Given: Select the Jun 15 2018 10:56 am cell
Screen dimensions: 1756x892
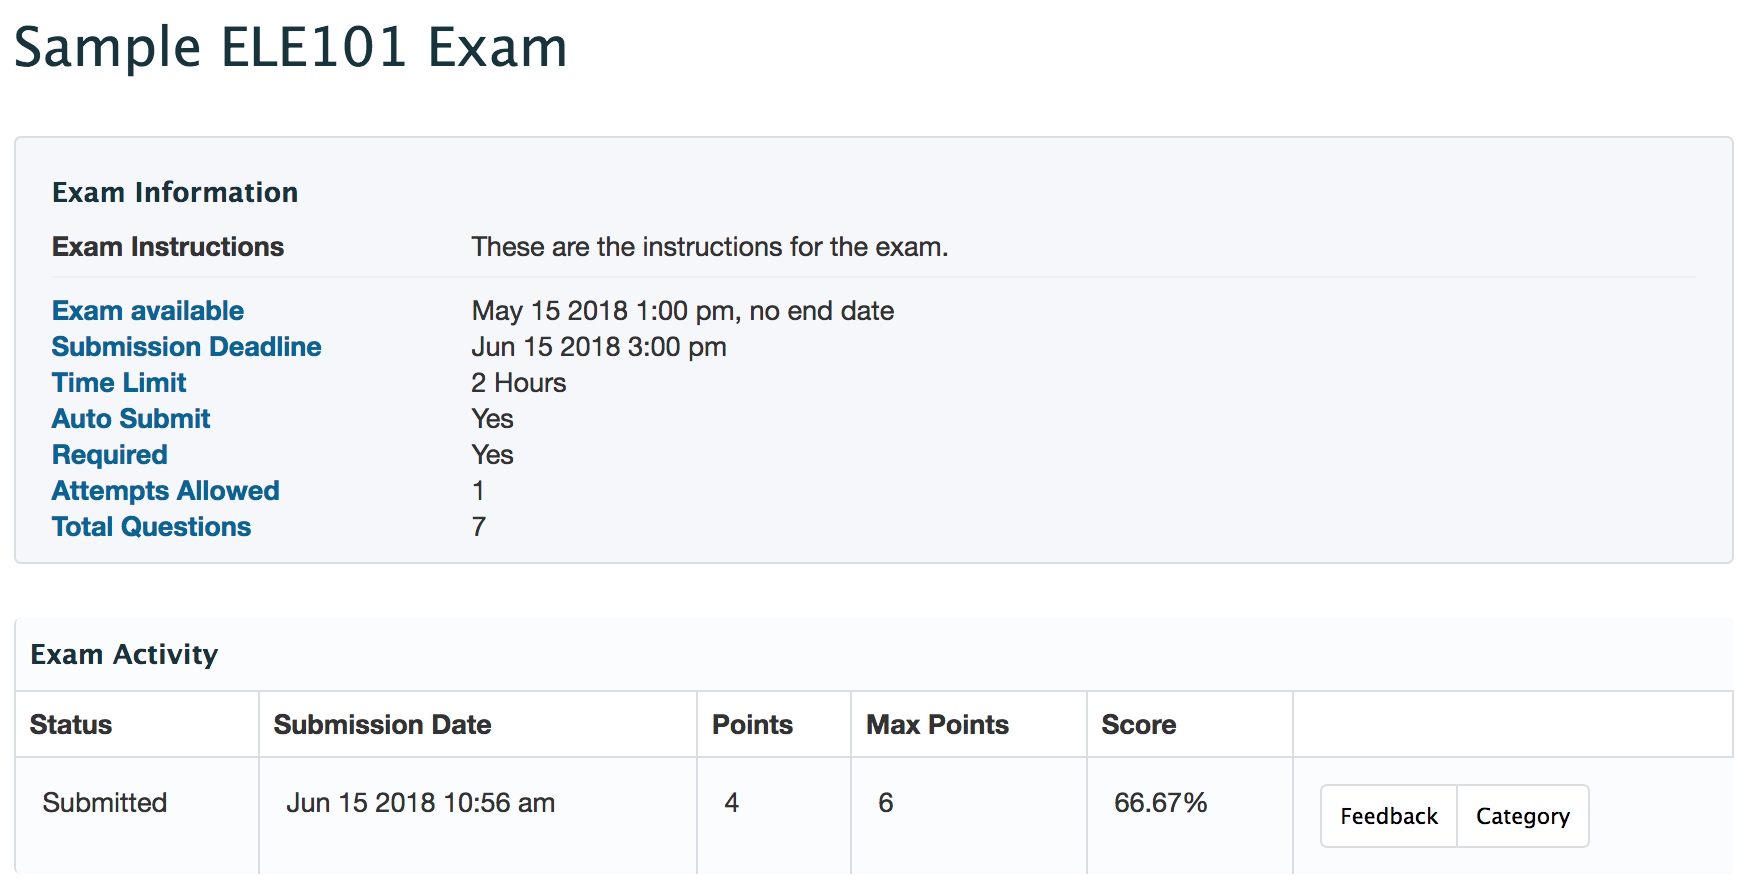Looking at the screenshot, I should [x=420, y=803].
